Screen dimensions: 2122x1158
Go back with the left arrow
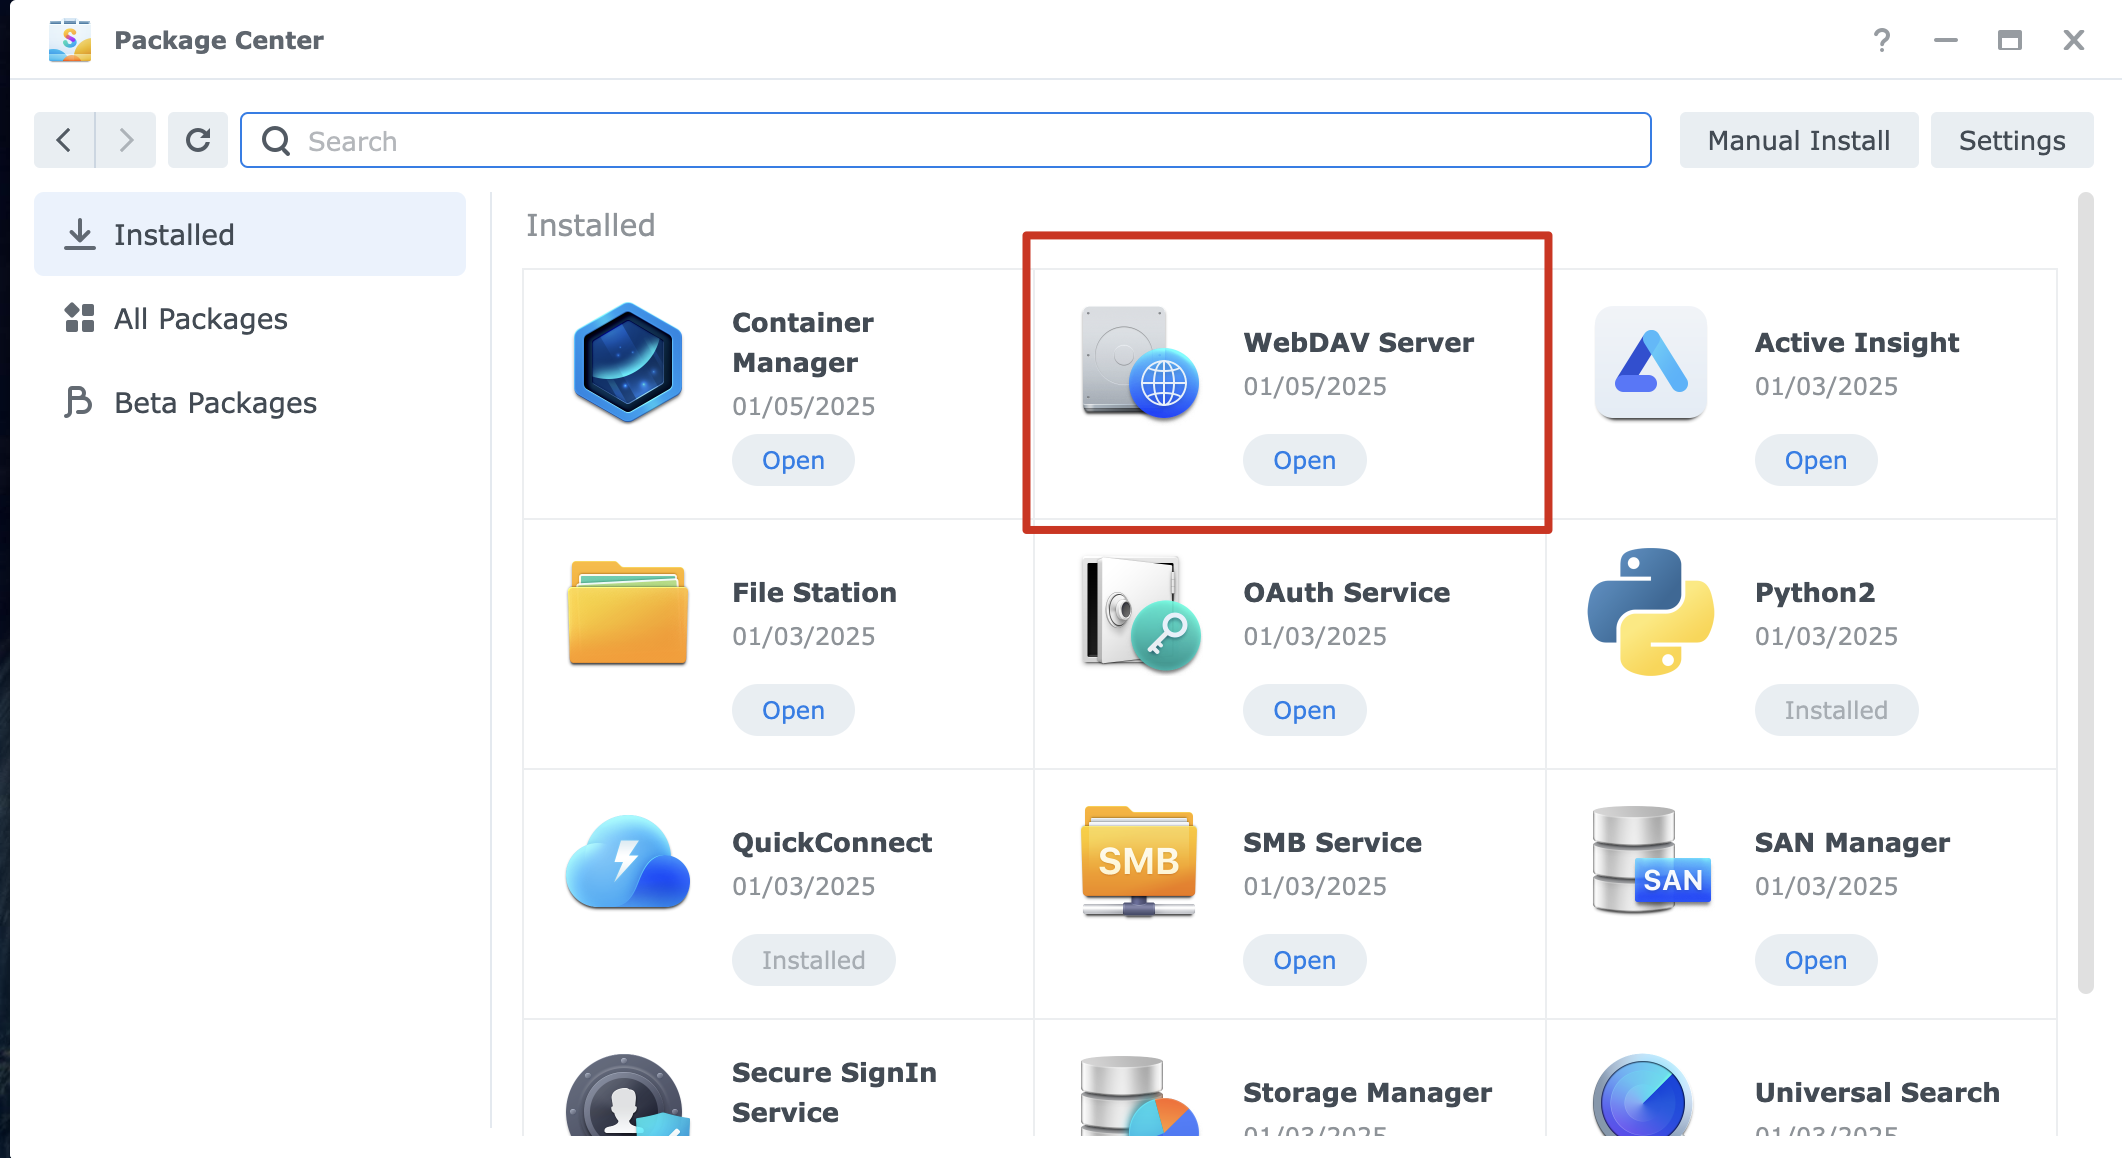[x=64, y=140]
